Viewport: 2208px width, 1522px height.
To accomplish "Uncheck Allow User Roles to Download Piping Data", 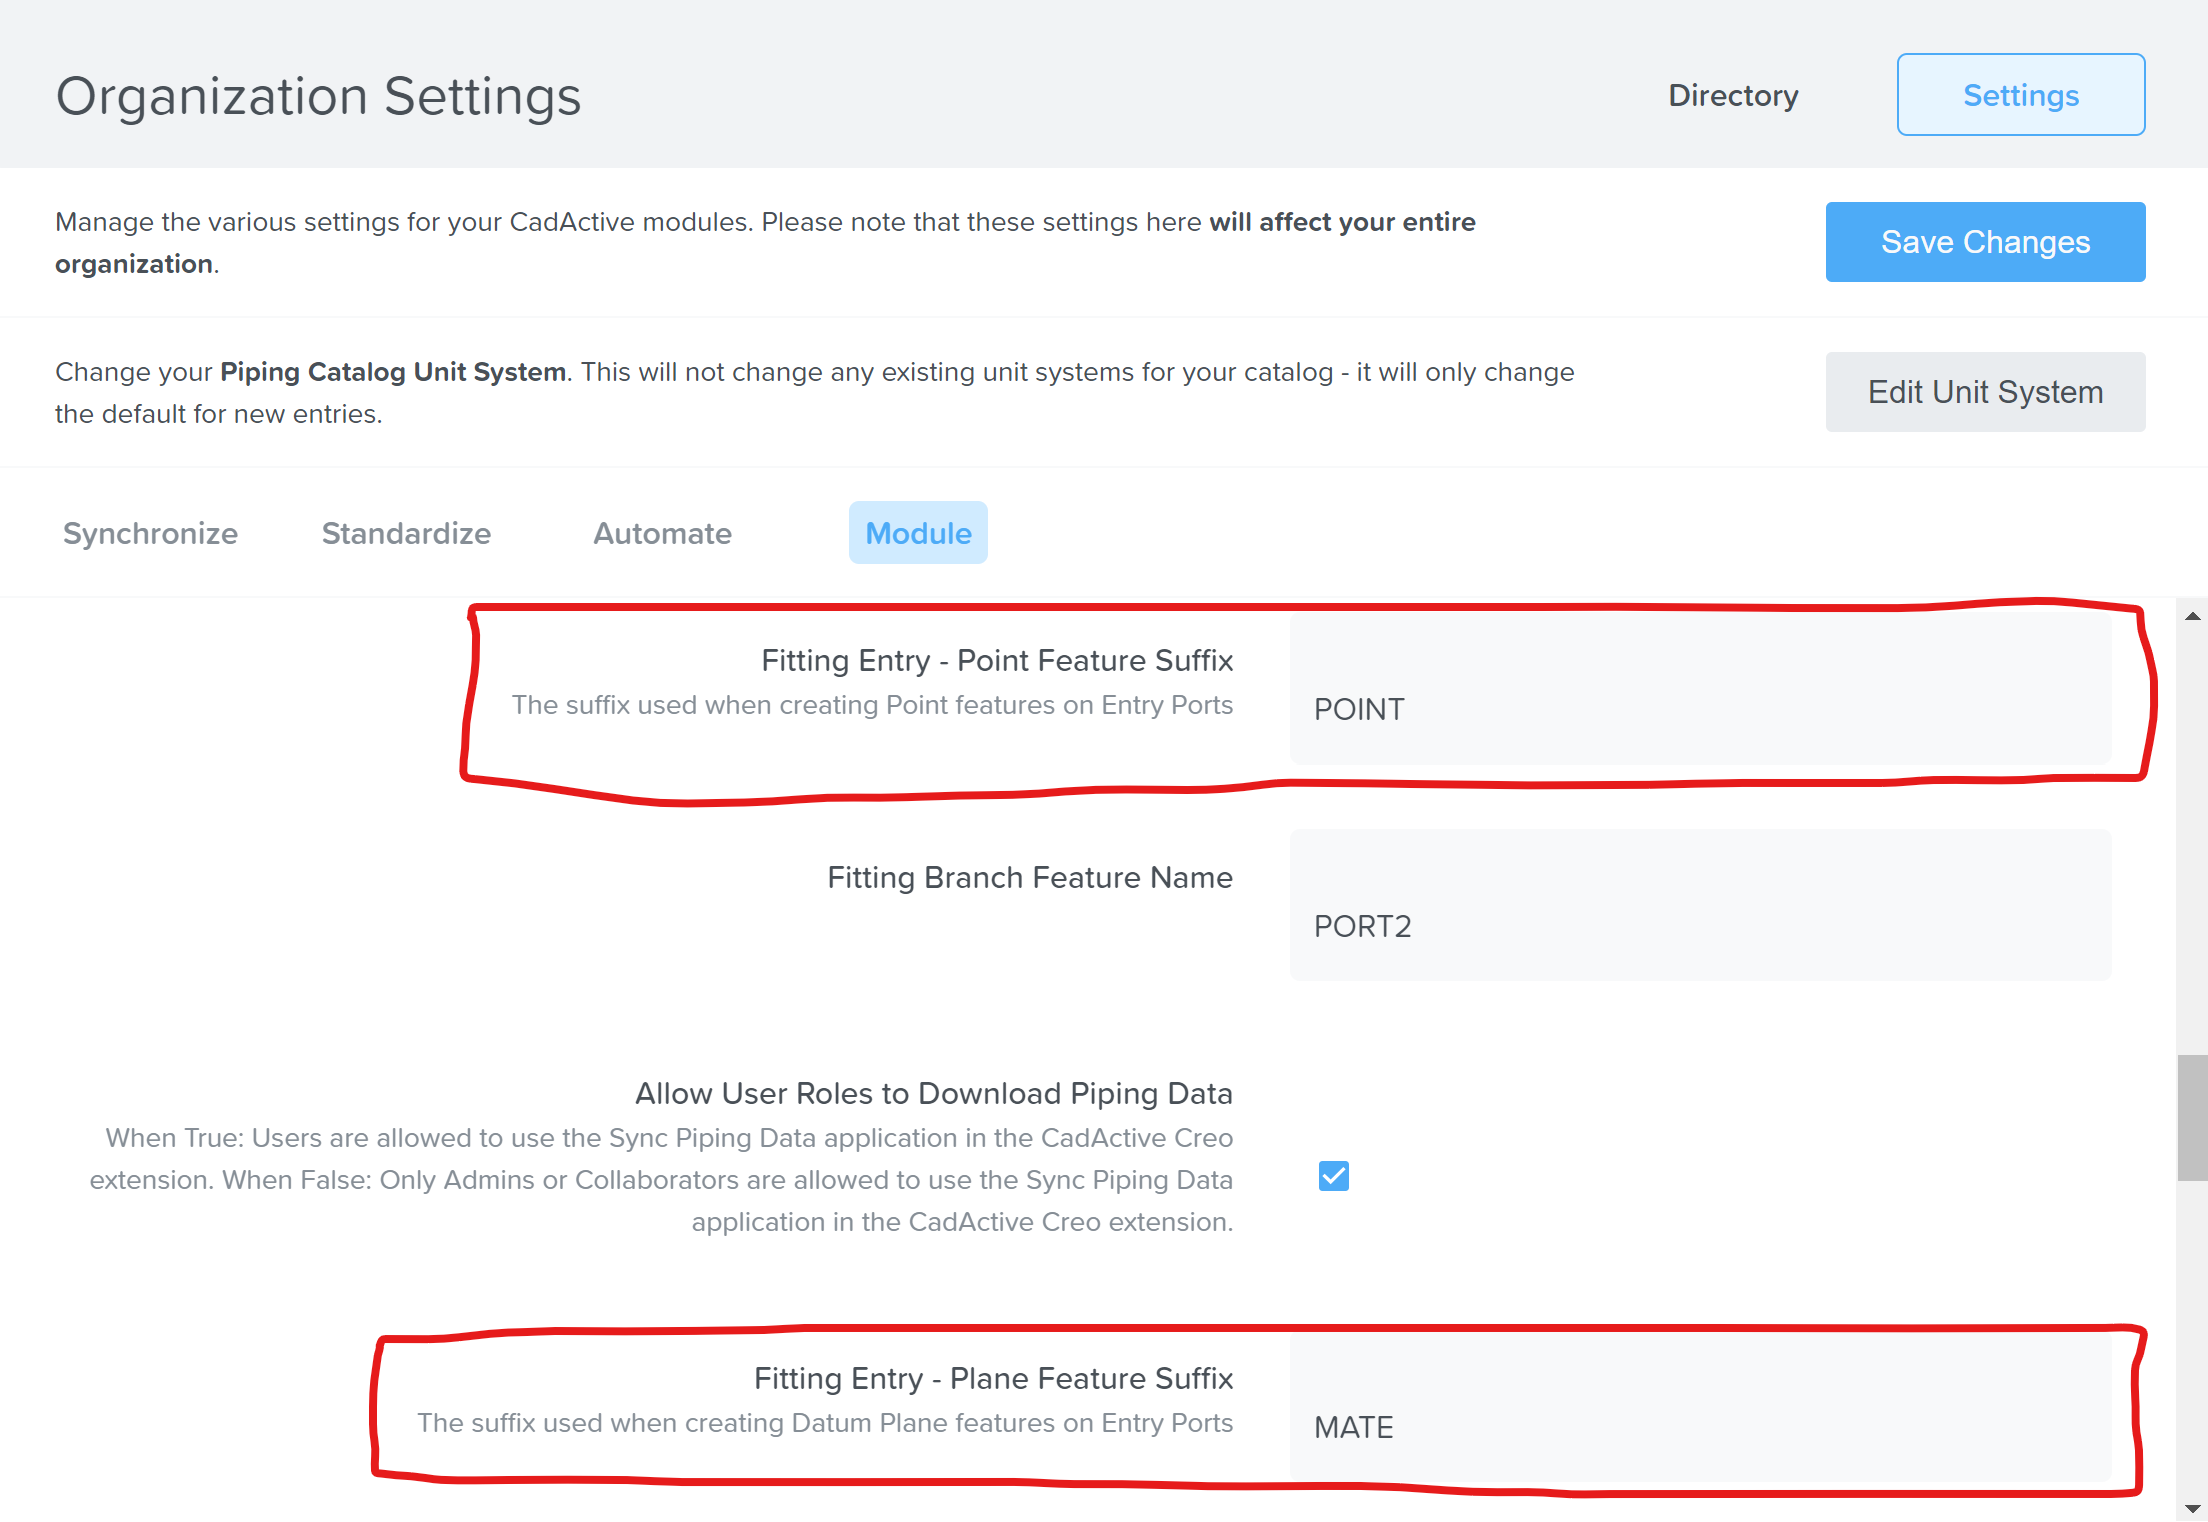I will [1333, 1176].
